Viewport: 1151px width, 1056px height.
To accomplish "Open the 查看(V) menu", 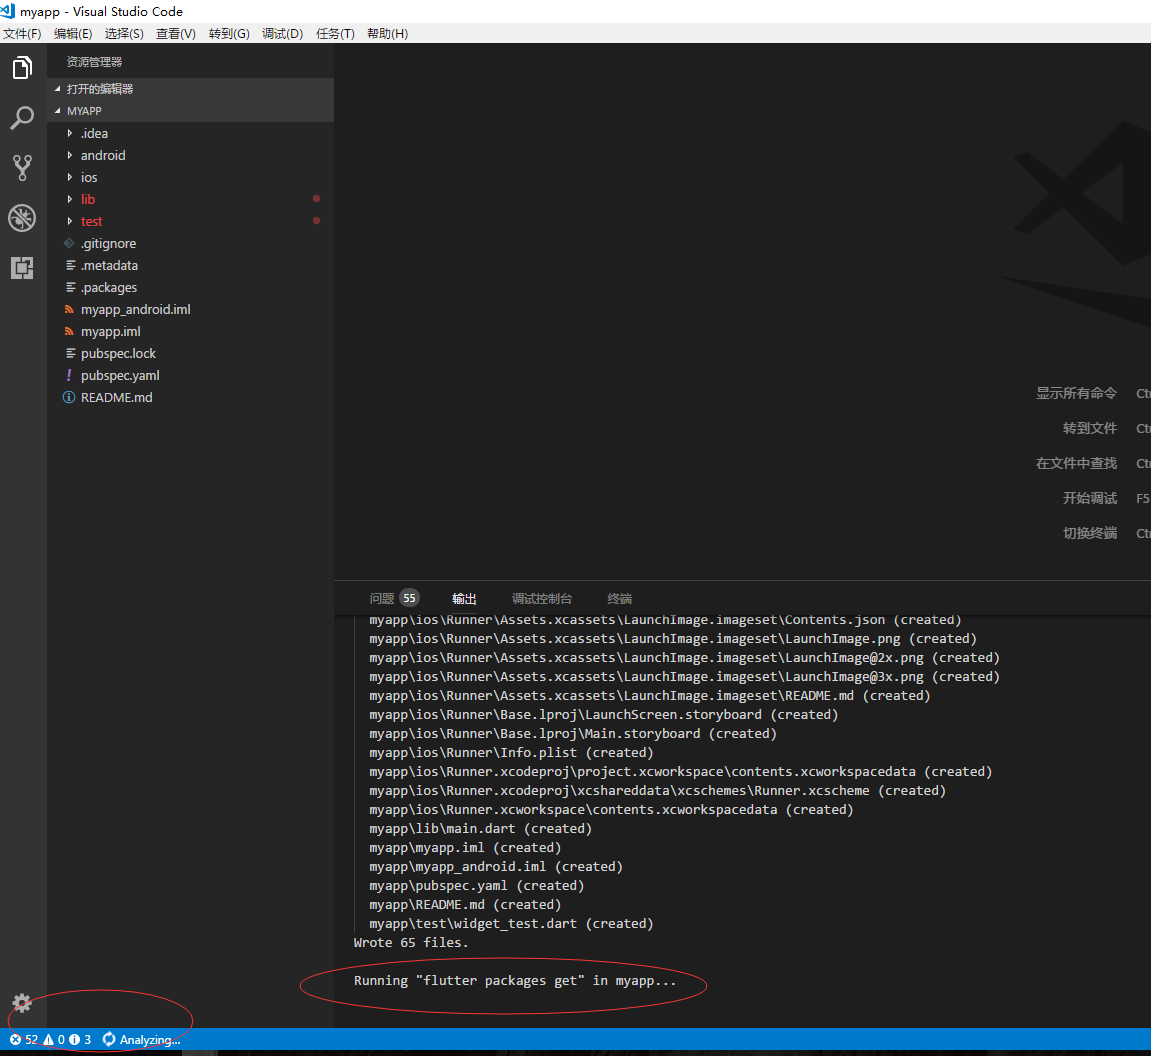I will click(175, 34).
